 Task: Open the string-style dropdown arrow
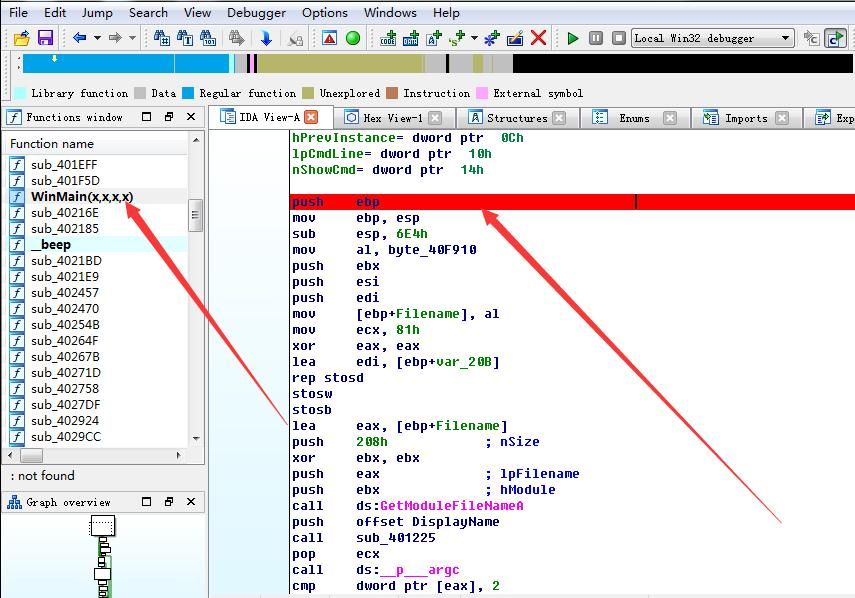point(474,38)
